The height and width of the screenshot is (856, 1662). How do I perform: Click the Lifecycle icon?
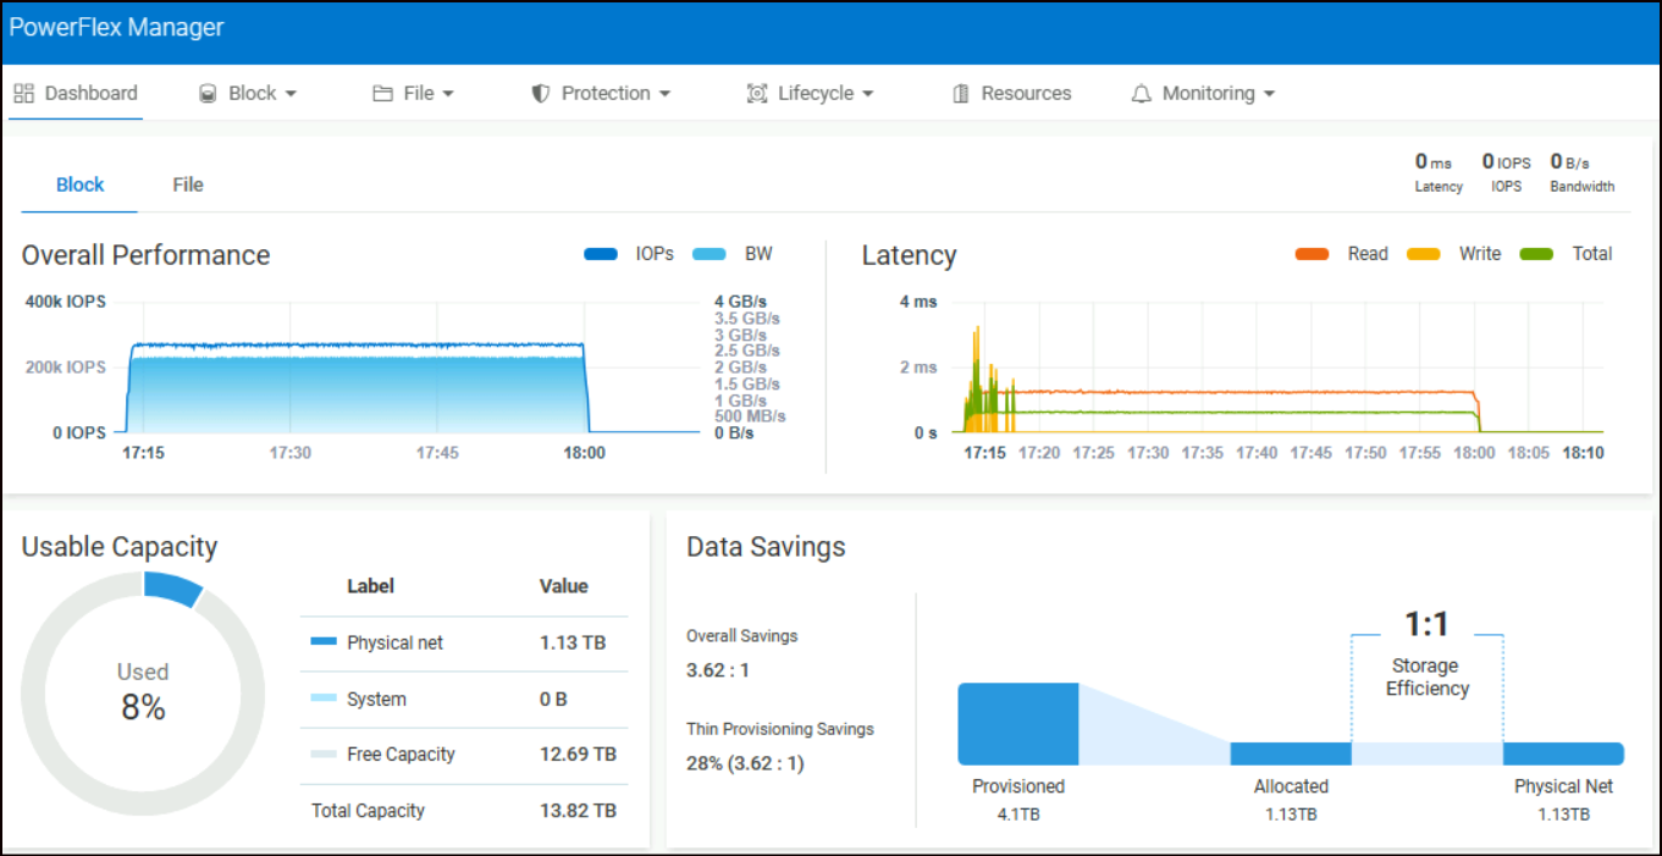click(757, 93)
